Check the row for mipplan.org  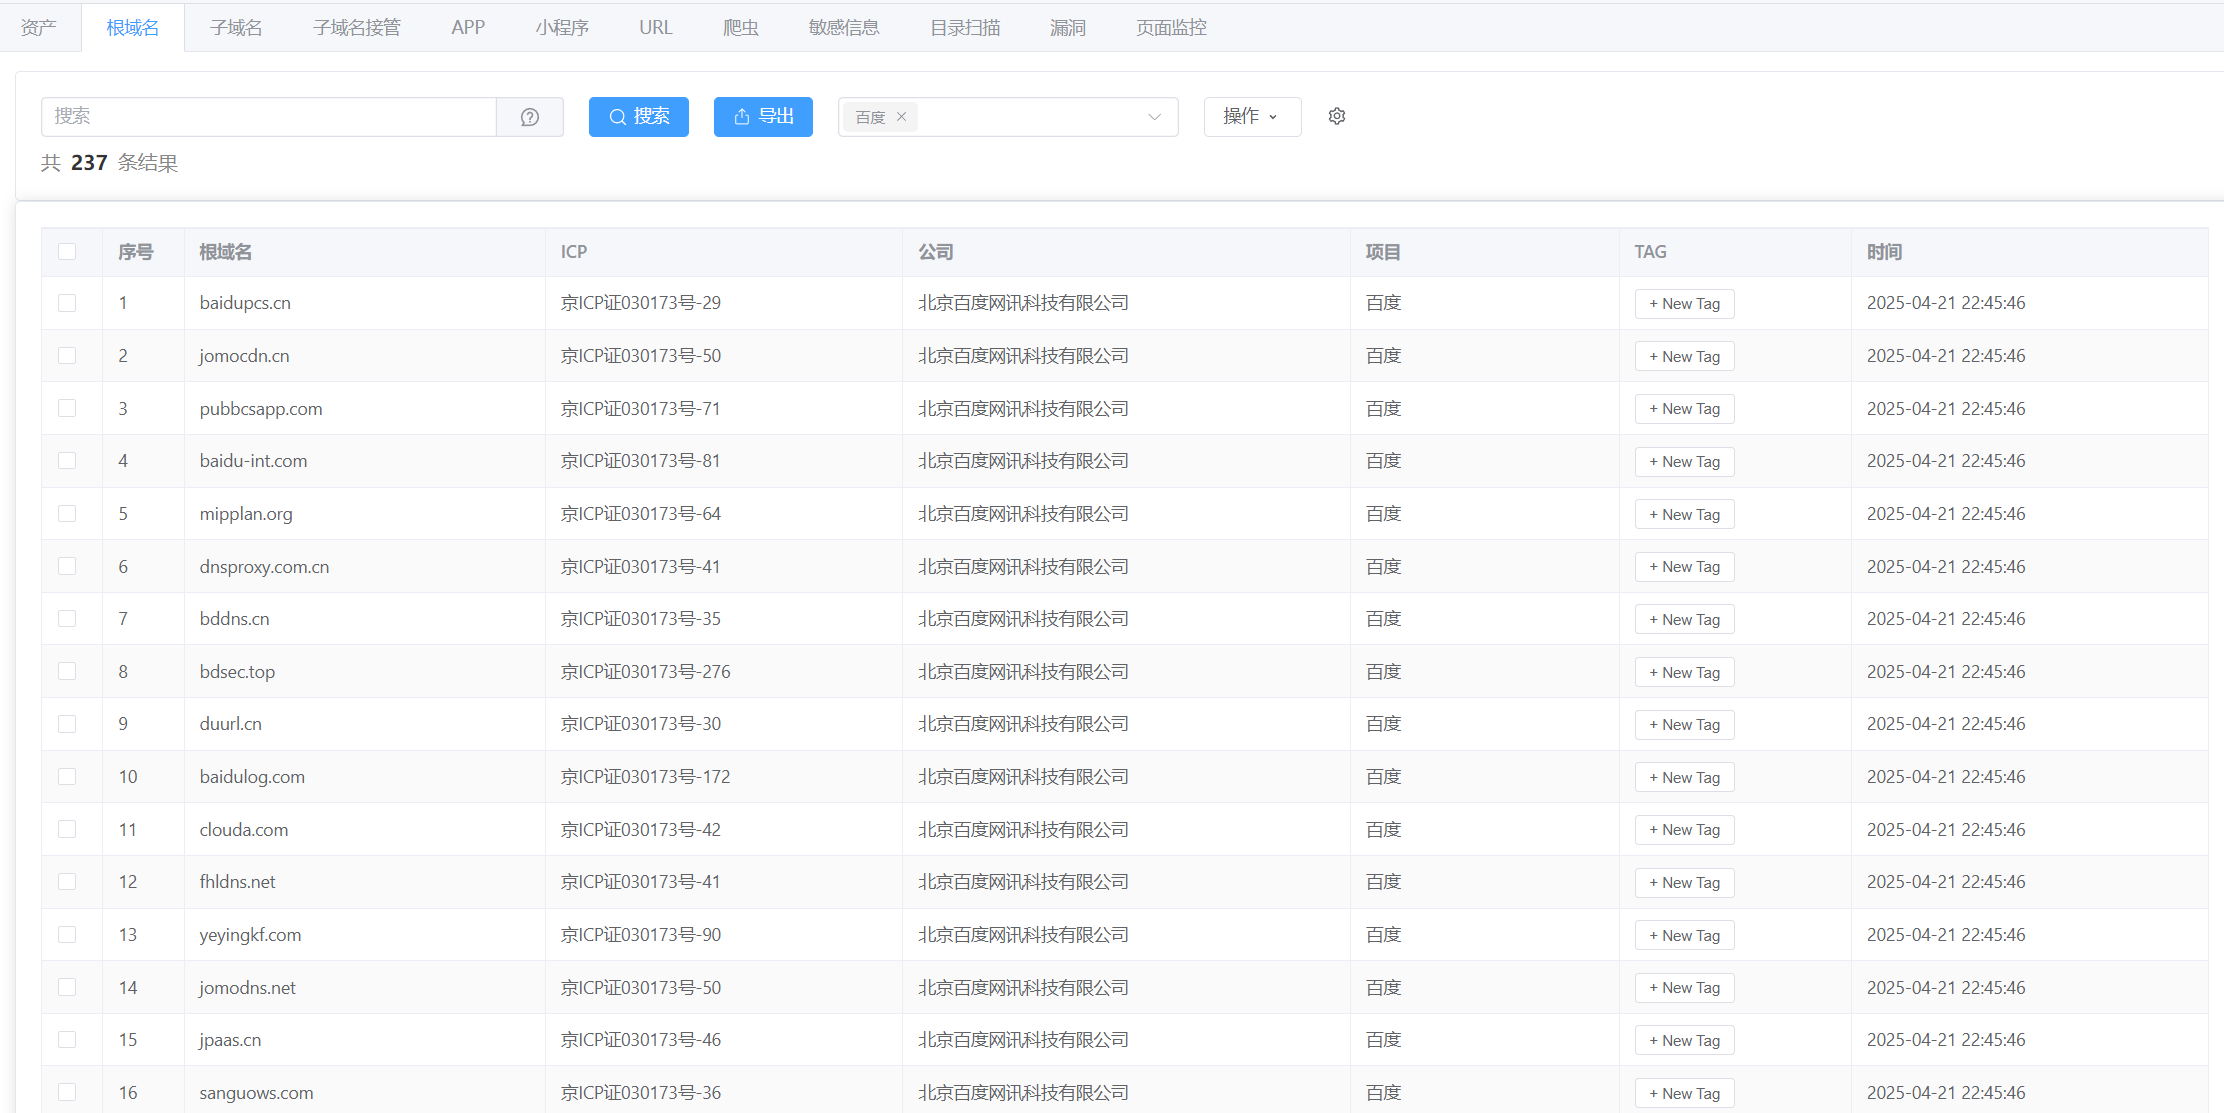(x=67, y=513)
